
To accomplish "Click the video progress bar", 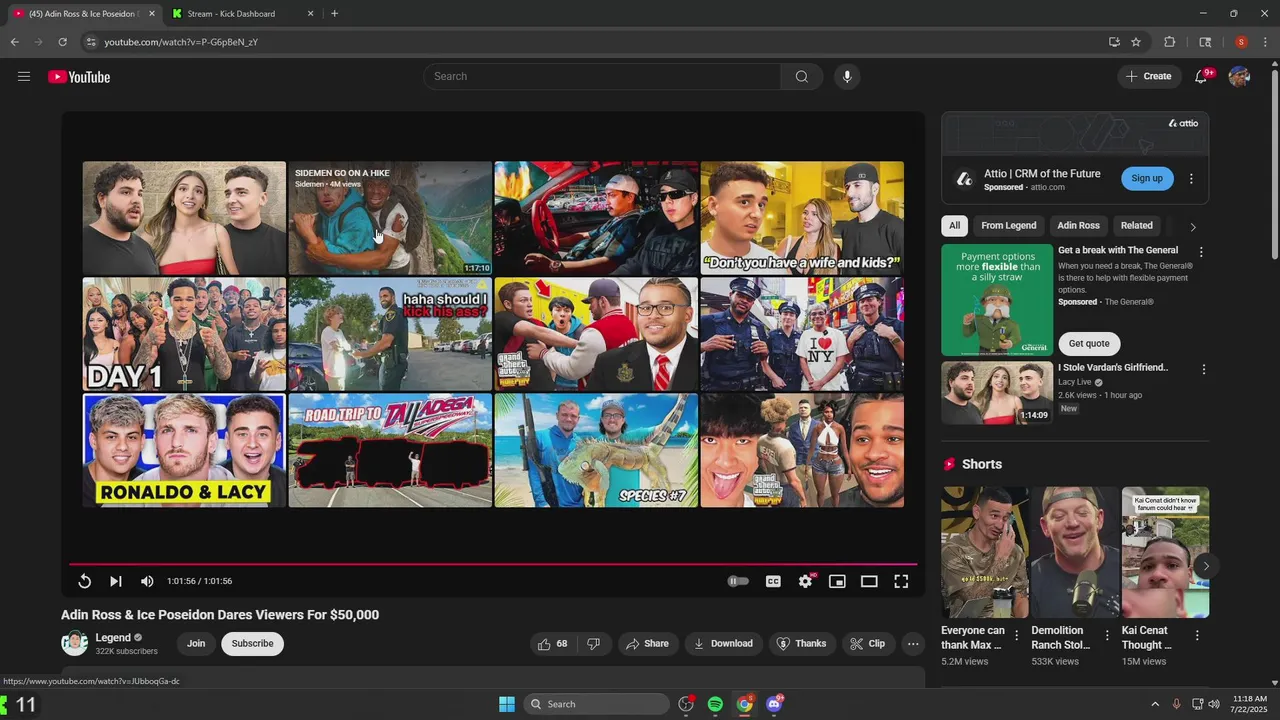I will click(493, 564).
